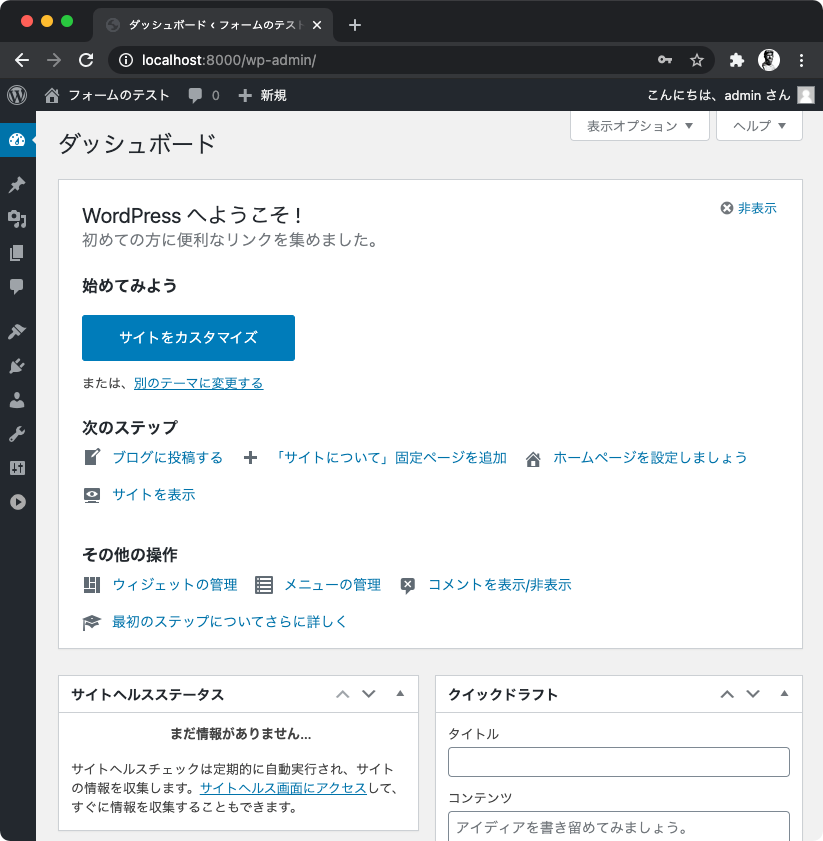The image size is (823, 841).
Task: Click the browser back arrow
Action: 22,60
